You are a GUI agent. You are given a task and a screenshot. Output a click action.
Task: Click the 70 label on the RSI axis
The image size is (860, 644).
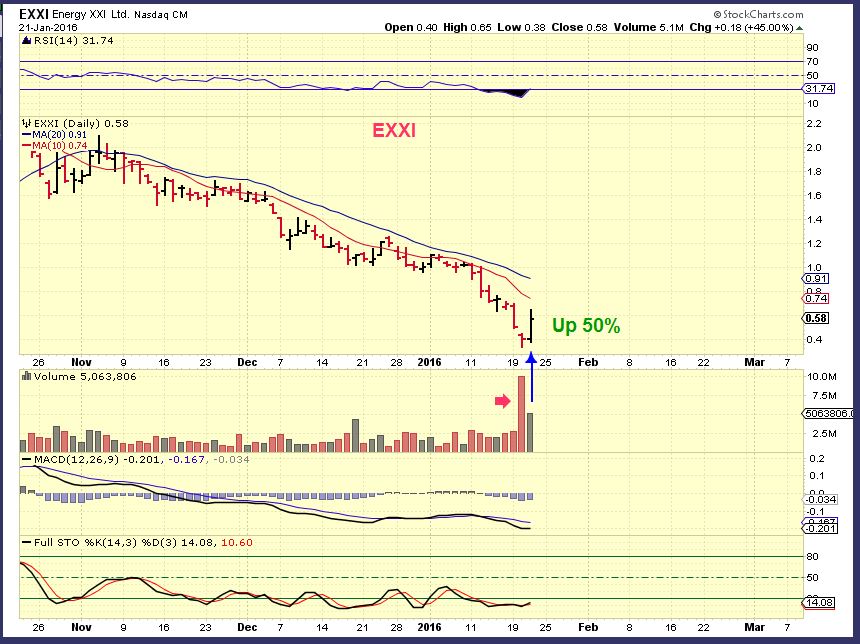coord(812,61)
